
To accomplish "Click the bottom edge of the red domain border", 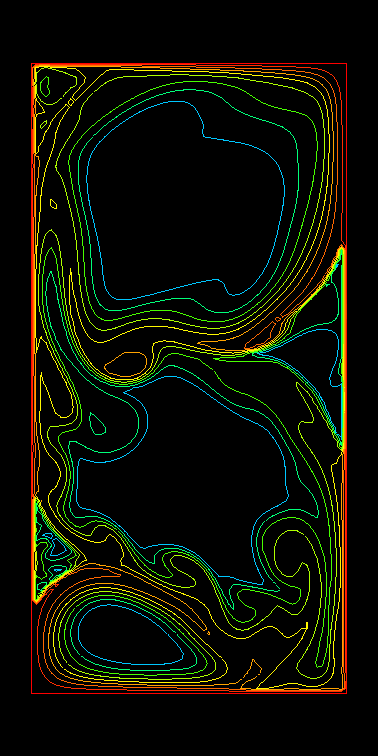I will (x=189, y=693).
